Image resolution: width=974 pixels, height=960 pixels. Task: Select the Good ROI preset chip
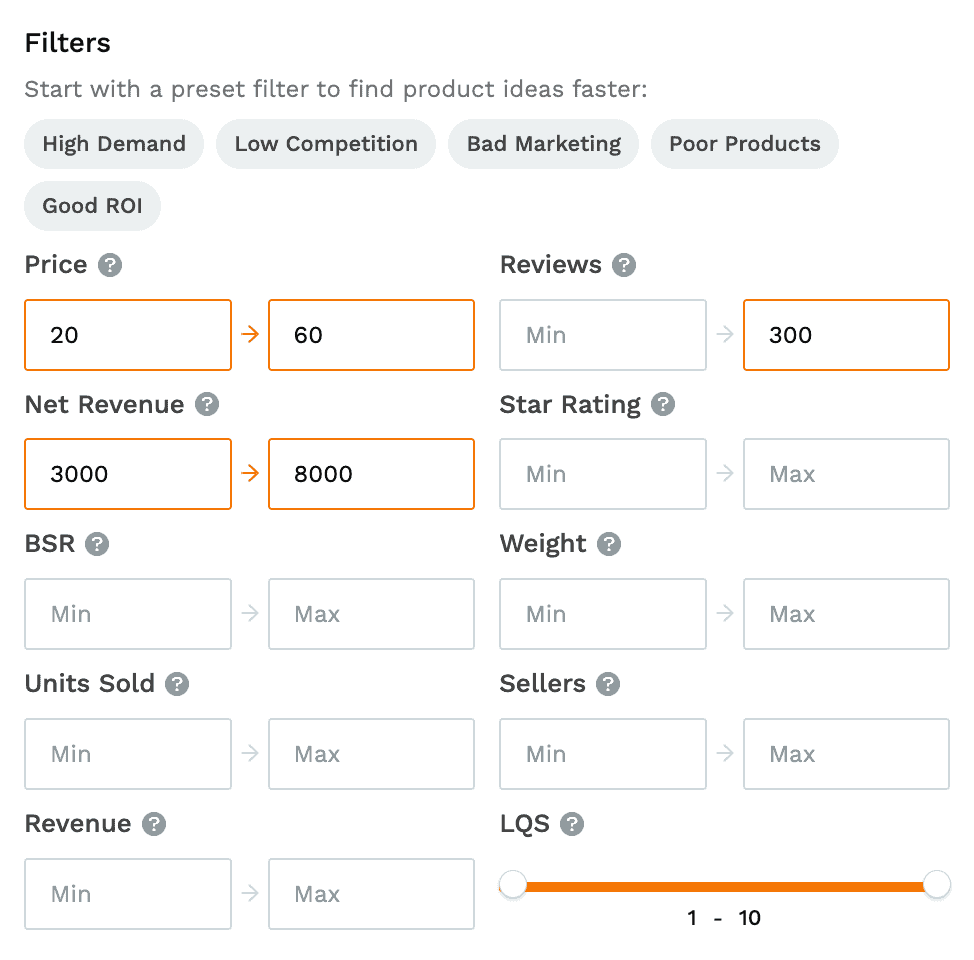(x=93, y=206)
